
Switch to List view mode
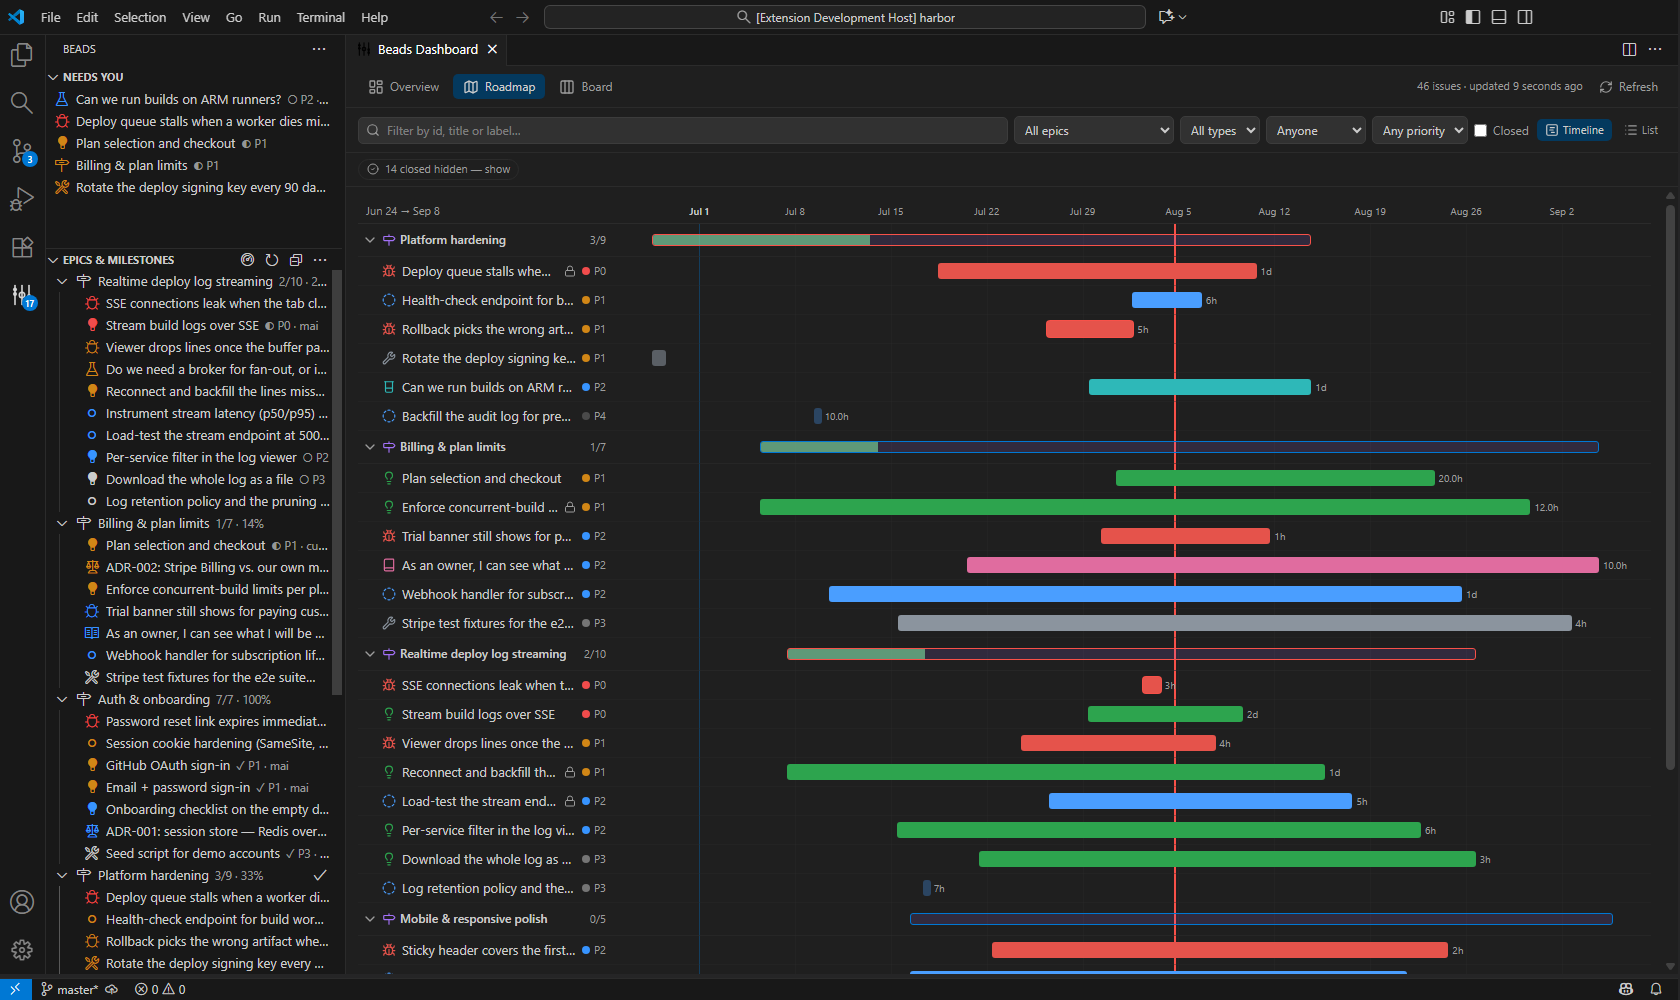[1642, 130]
